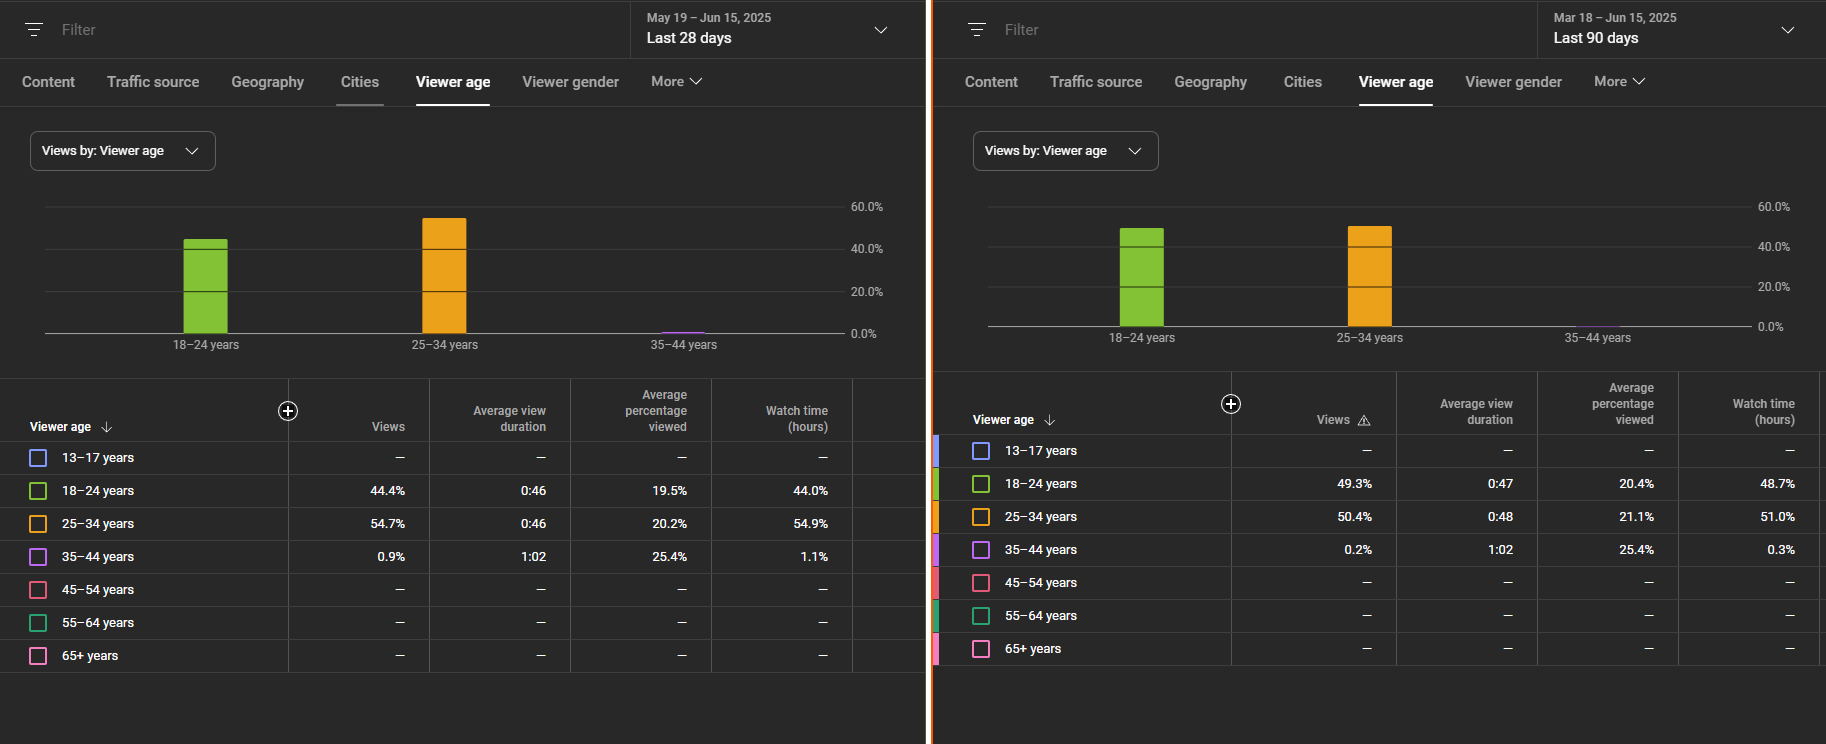Viewport: 1826px width, 744px height.
Task: Switch to Traffic source tab in left panel
Action: (153, 82)
